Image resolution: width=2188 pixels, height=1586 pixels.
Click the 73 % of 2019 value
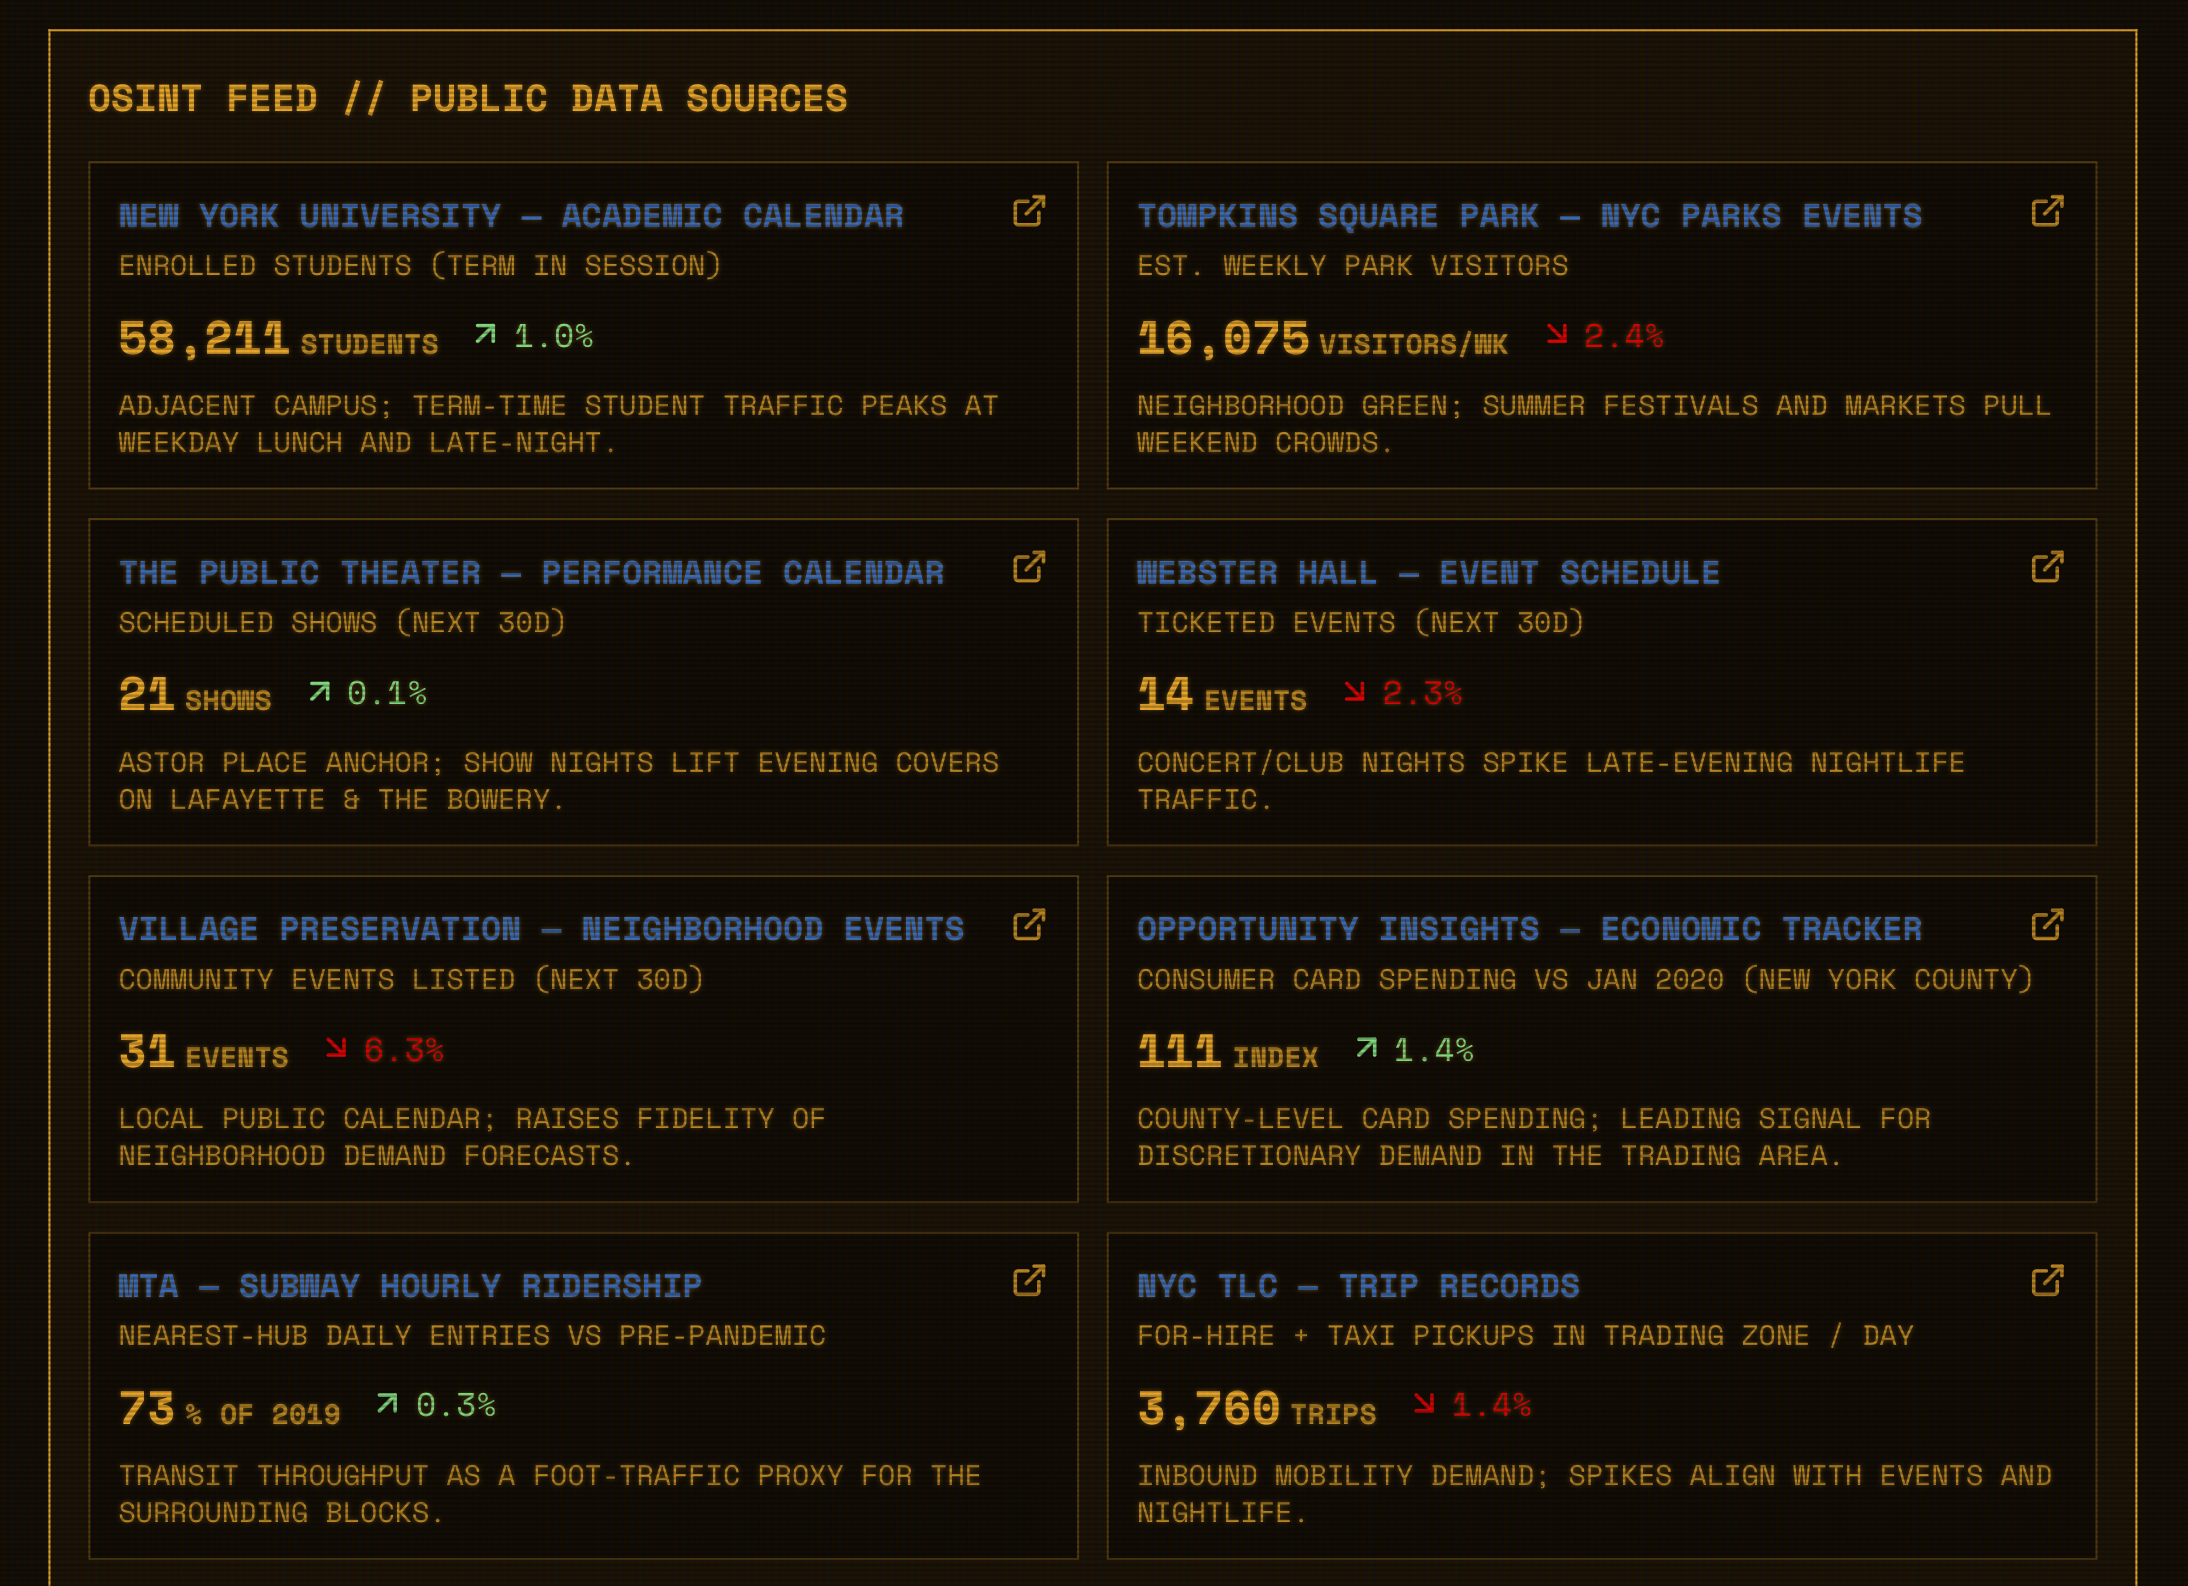229,1409
